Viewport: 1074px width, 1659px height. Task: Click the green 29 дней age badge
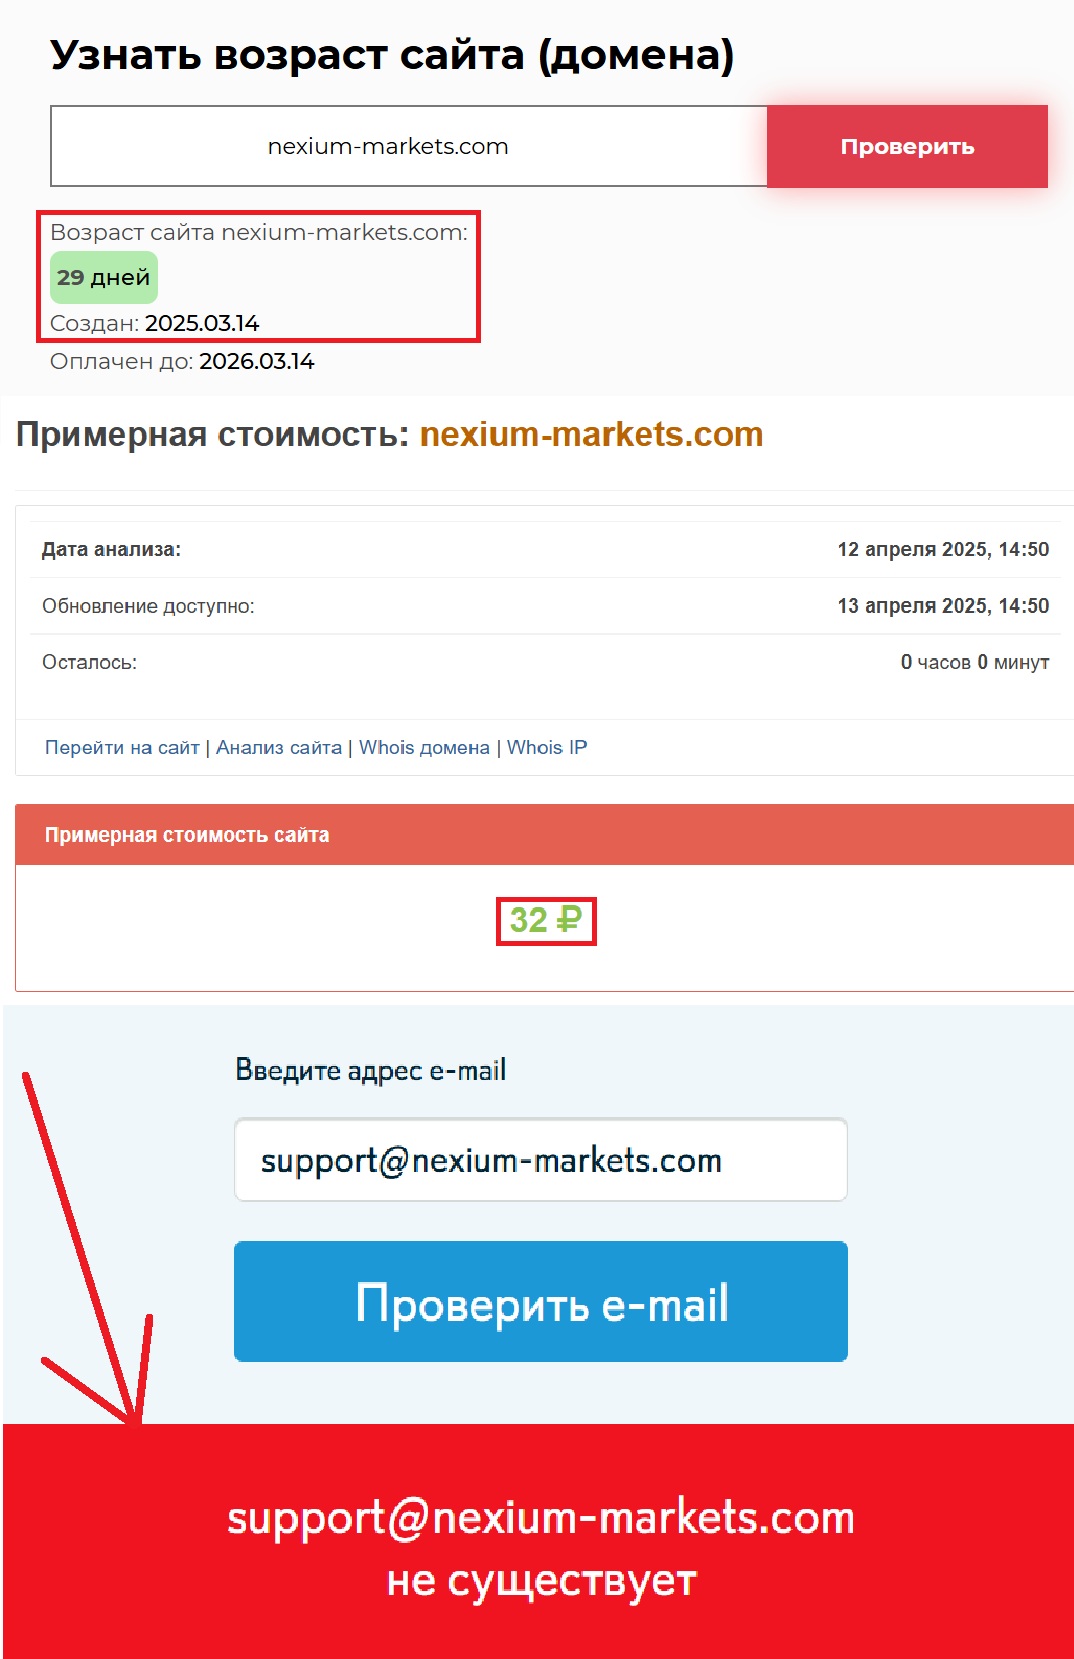(104, 277)
